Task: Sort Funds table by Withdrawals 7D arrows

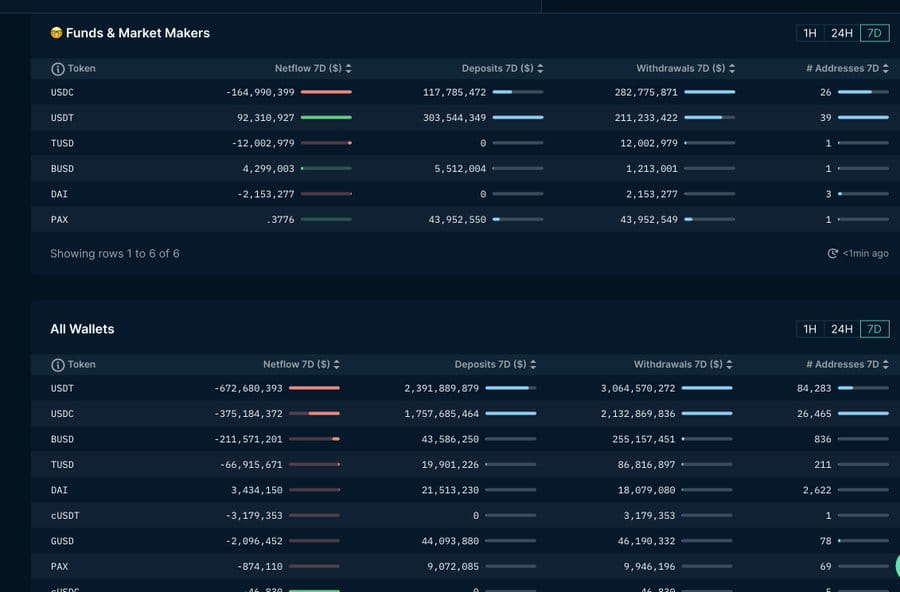Action: tap(732, 68)
